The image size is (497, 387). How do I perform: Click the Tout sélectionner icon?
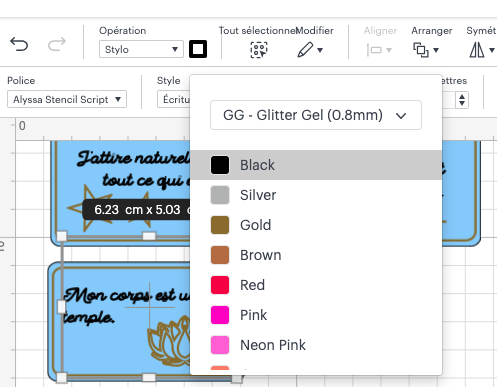tap(259, 50)
